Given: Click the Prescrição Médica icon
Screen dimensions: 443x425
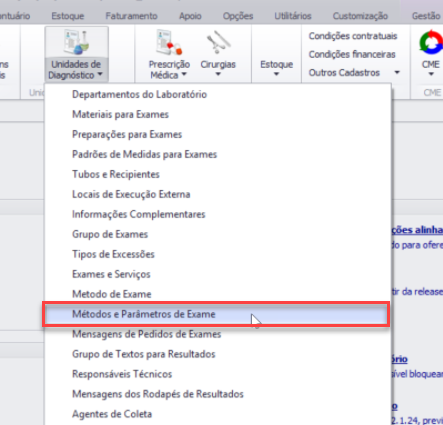Looking at the screenshot, I should tap(169, 42).
